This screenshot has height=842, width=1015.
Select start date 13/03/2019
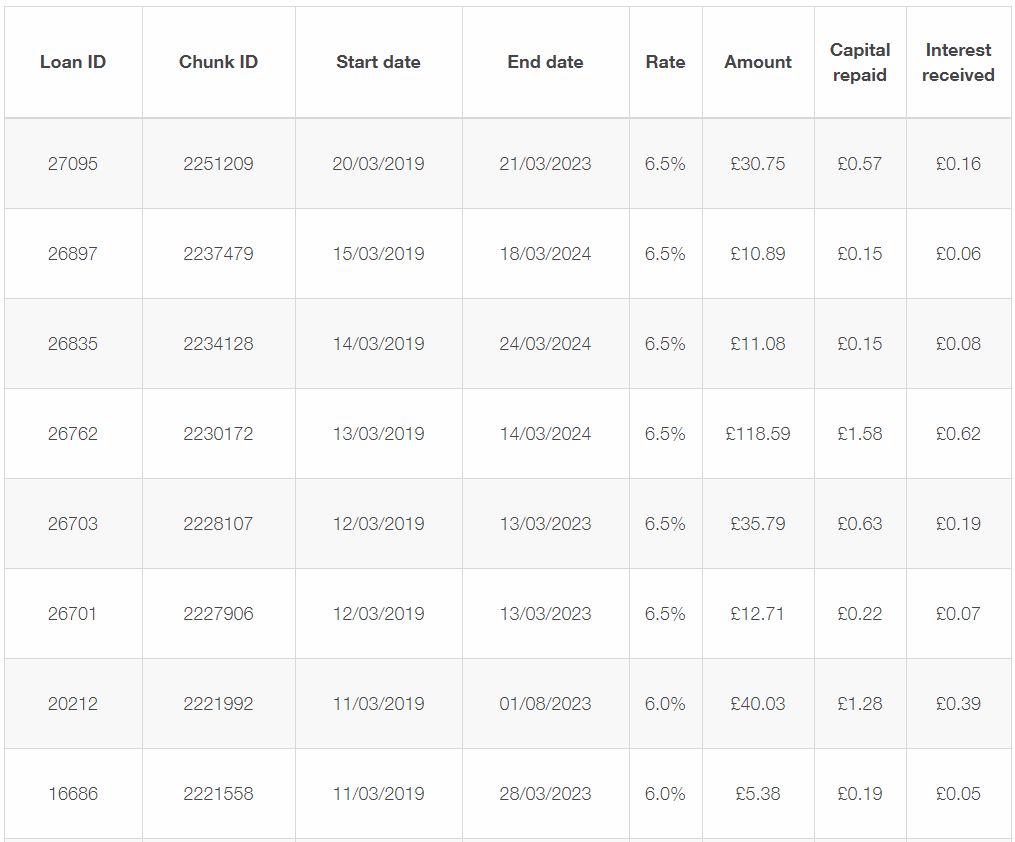tap(378, 434)
